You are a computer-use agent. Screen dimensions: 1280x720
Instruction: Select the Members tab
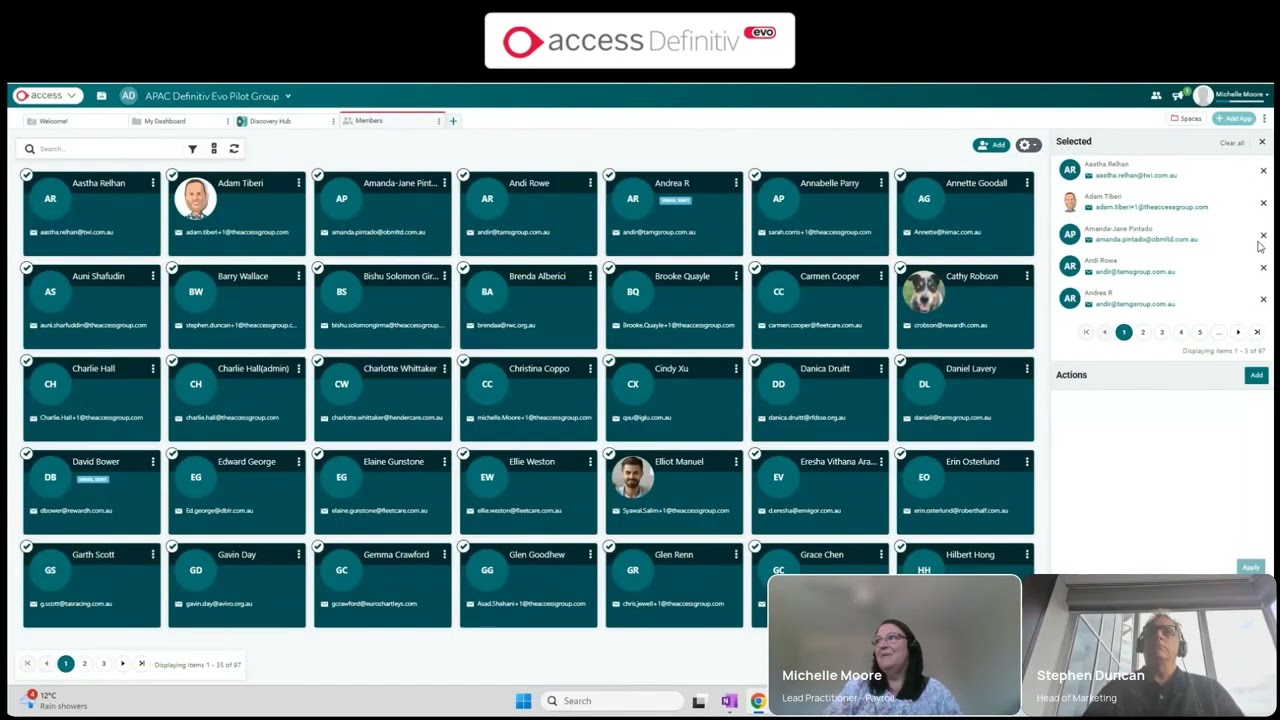(x=369, y=121)
